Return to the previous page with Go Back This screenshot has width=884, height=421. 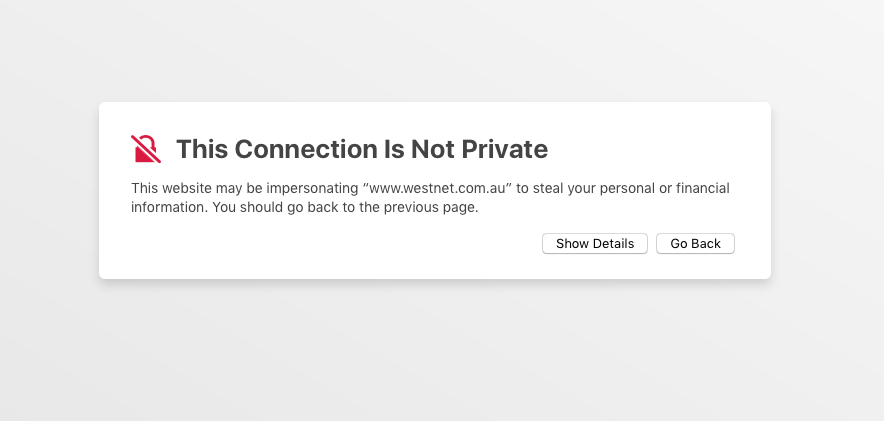click(x=695, y=244)
